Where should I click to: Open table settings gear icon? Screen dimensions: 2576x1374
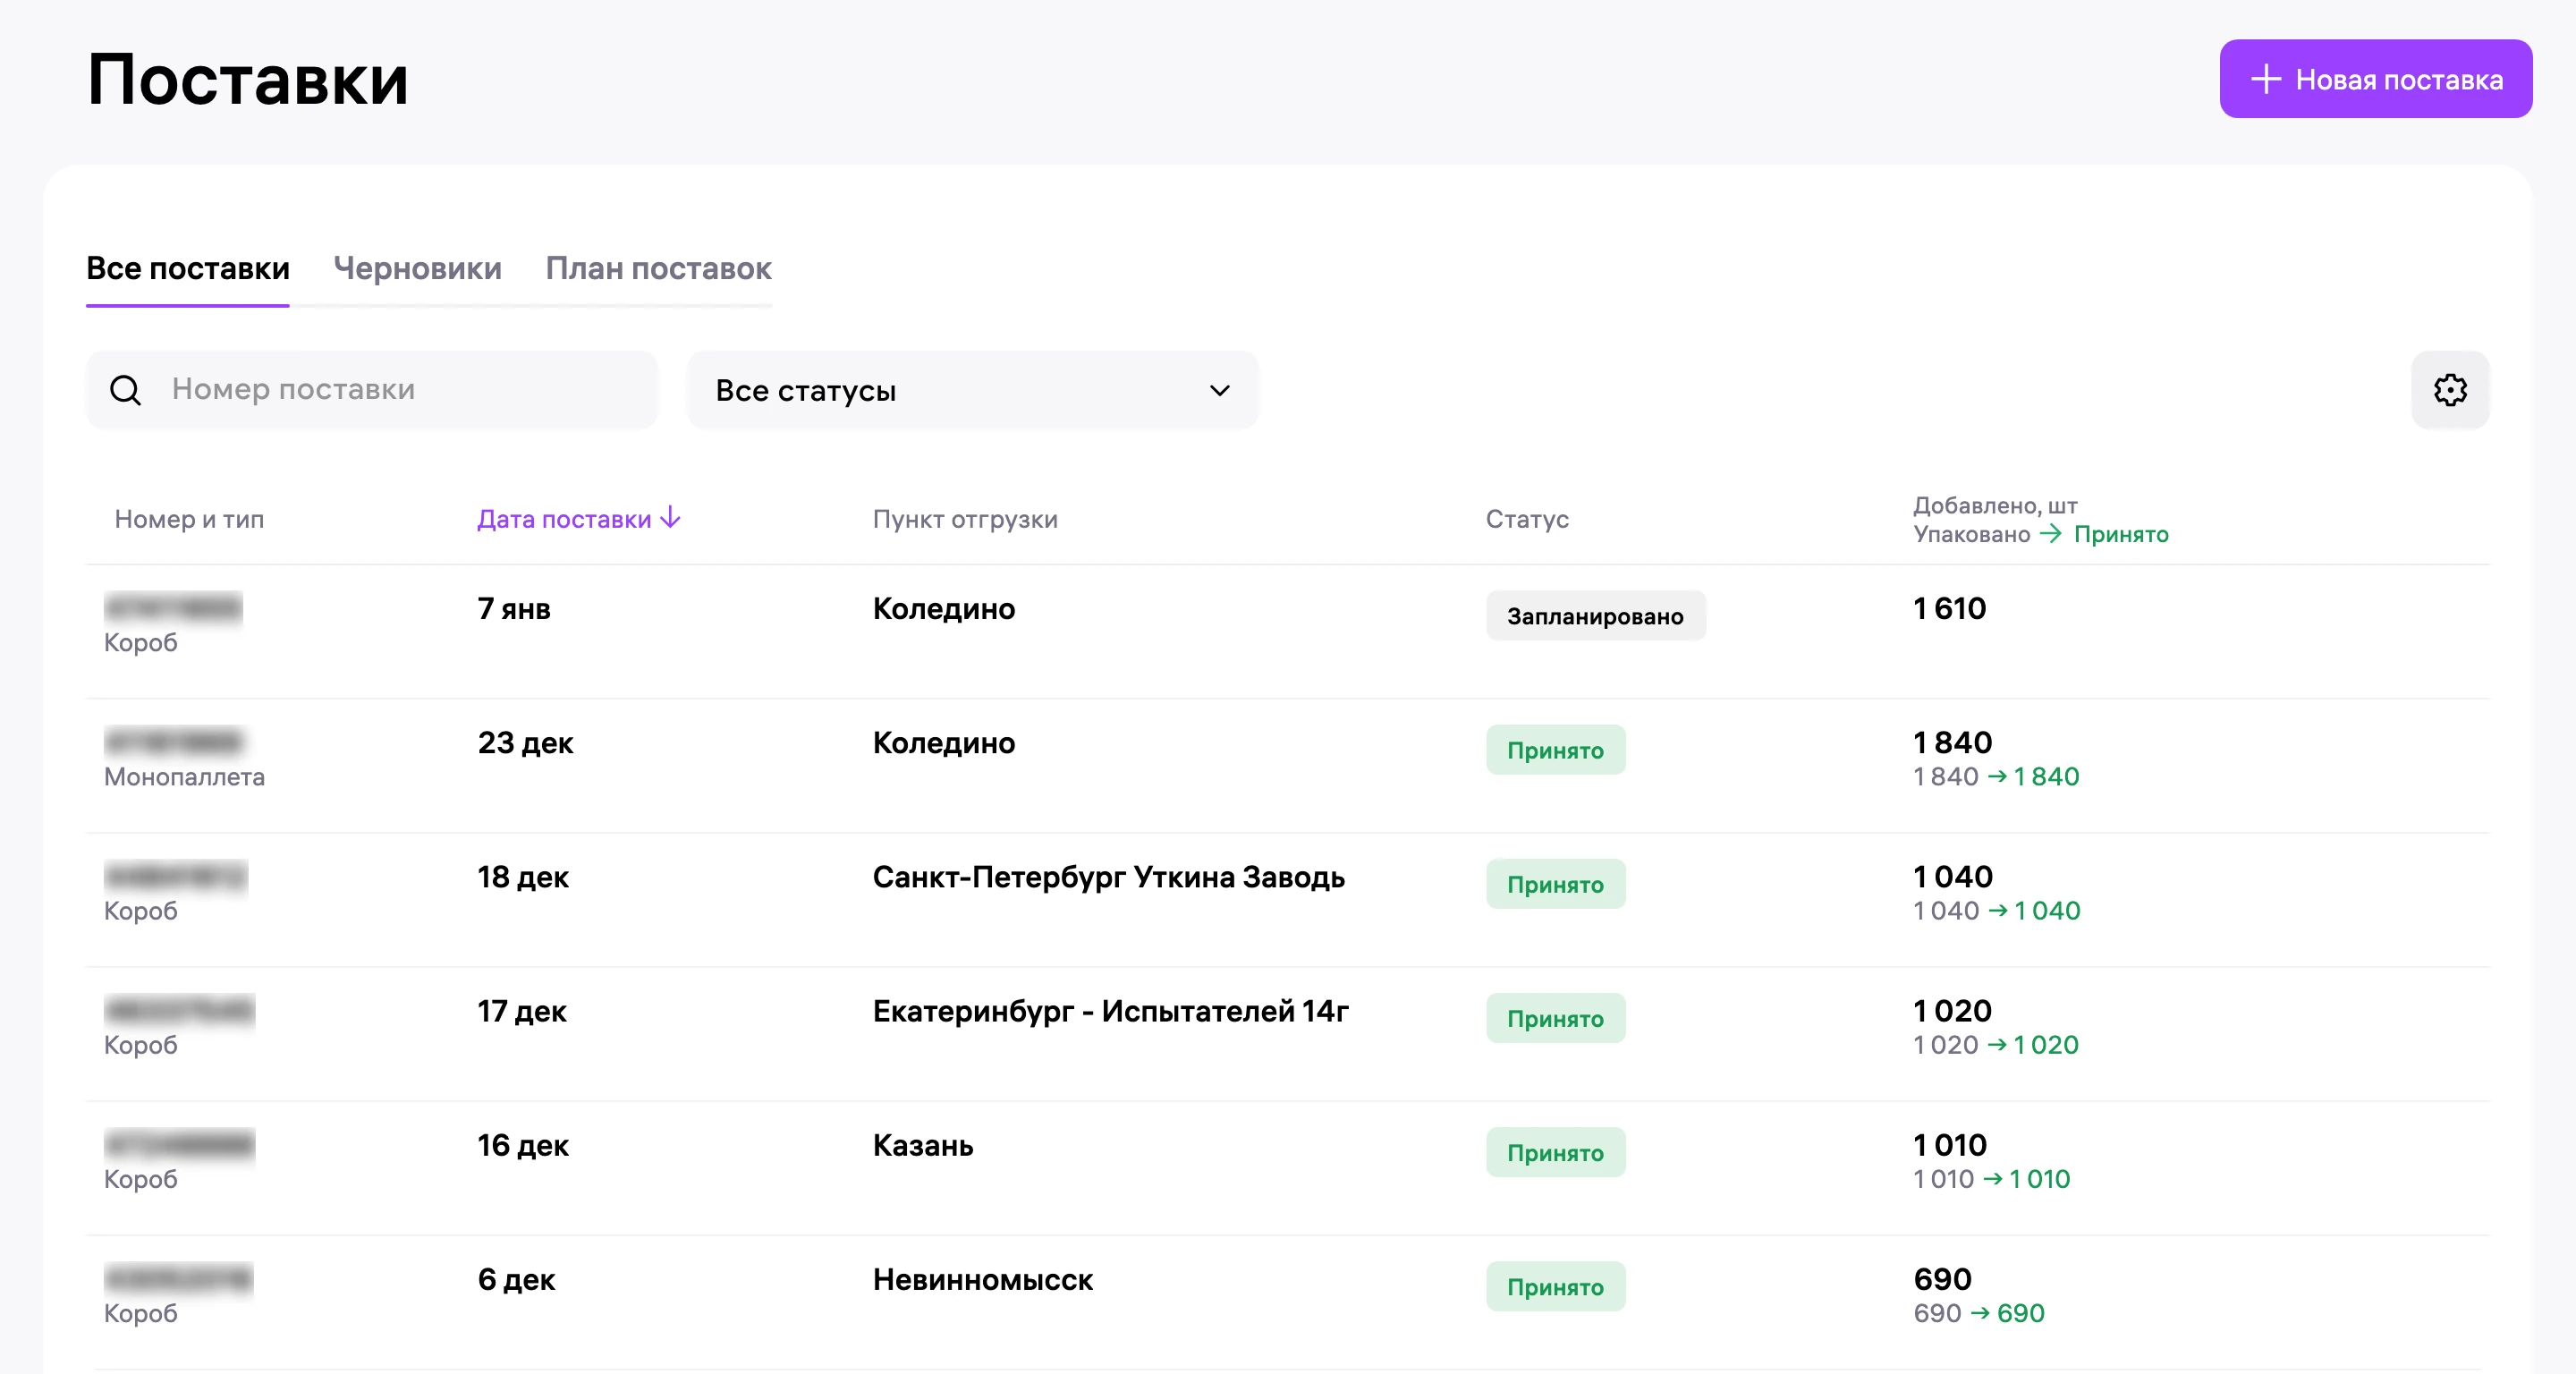[x=2449, y=390]
